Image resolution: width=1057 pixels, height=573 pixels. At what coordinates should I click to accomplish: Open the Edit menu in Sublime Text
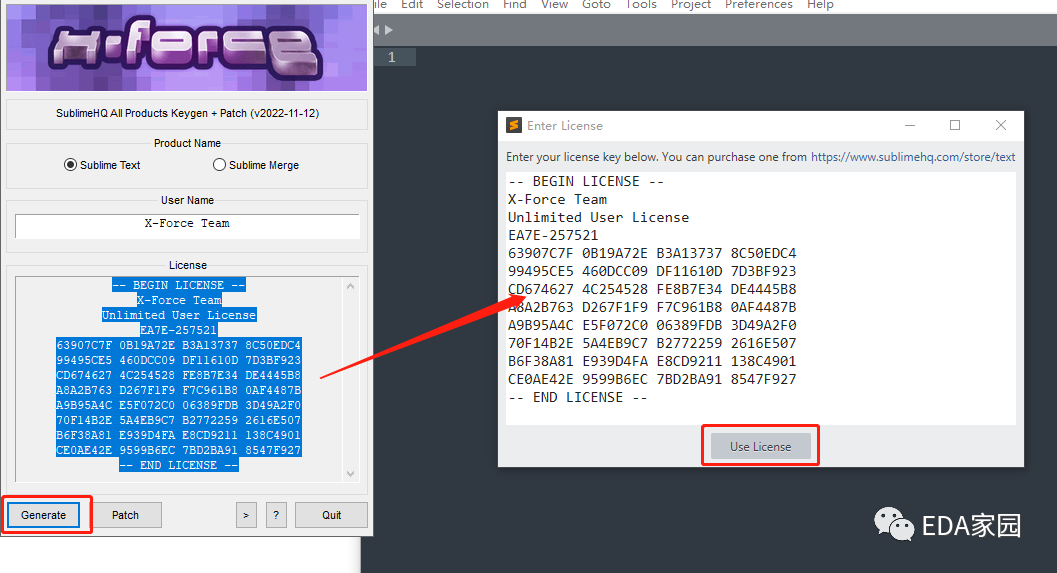click(x=412, y=5)
